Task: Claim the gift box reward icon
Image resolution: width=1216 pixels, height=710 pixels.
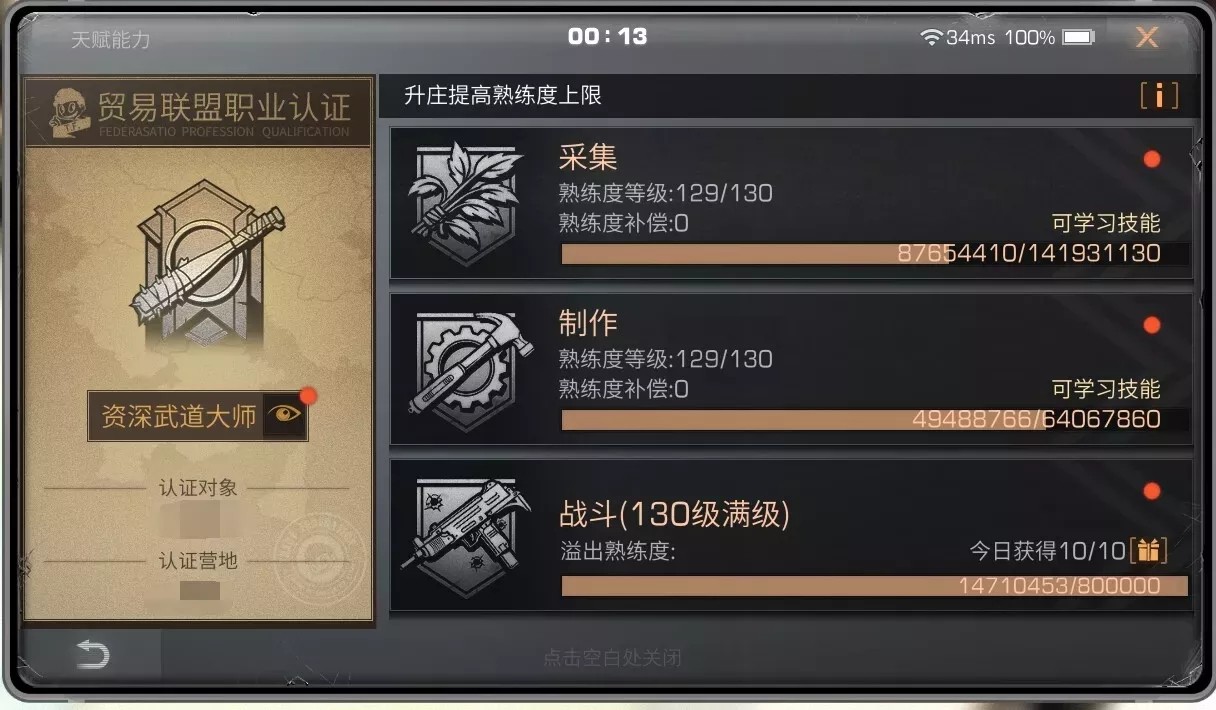Action: pyautogui.click(x=1148, y=550)
